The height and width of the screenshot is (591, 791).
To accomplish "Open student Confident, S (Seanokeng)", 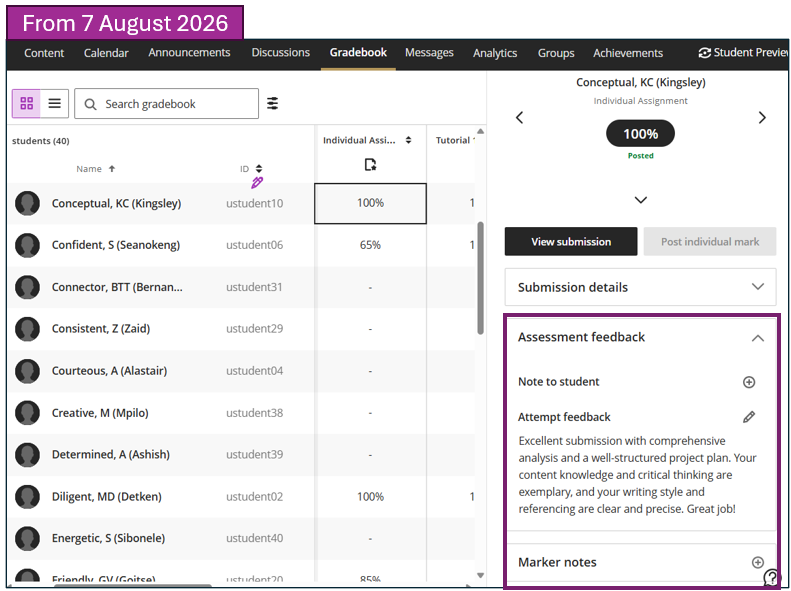I will [x=116, y=245].
